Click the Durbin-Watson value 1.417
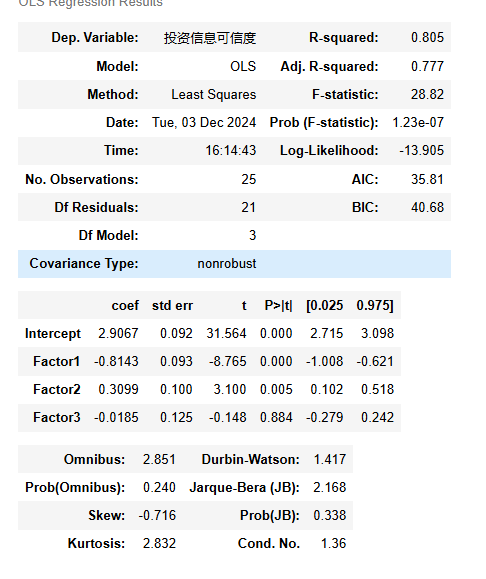Image resolution: width=486 pixels, height=579 pixels. (330, 460)
